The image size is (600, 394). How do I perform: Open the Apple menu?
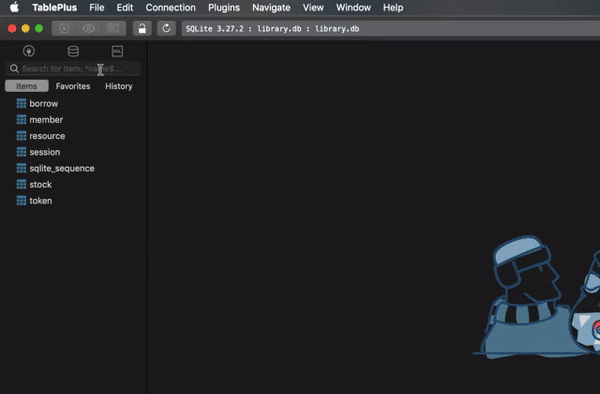coord(14,7)
